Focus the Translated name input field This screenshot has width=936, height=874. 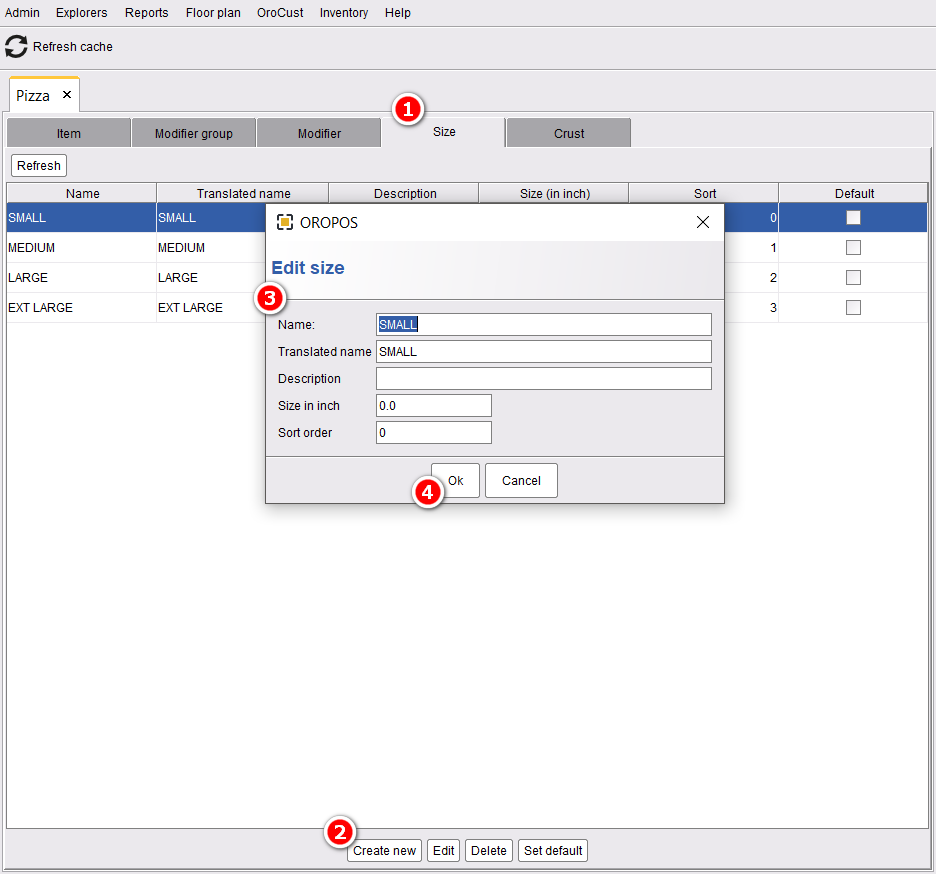[544, 352]
